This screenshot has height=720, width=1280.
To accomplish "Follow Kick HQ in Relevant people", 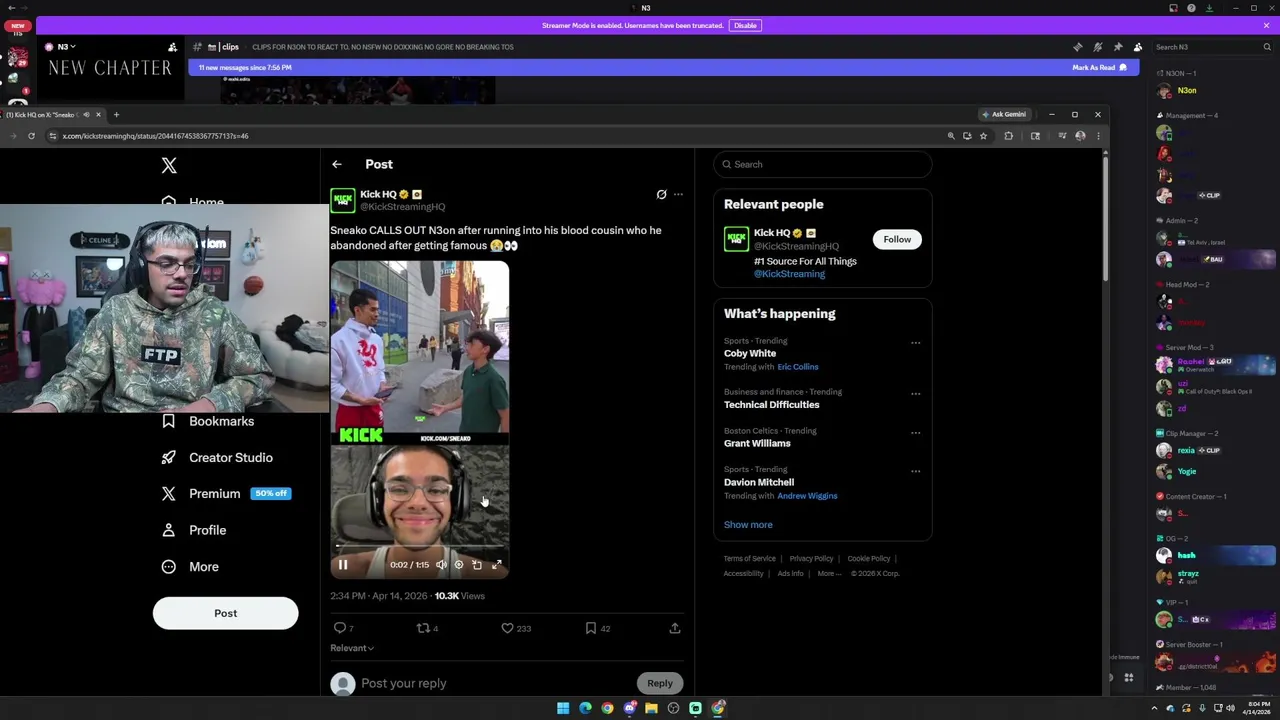I will pyautogui.click(x=897, y=239).
